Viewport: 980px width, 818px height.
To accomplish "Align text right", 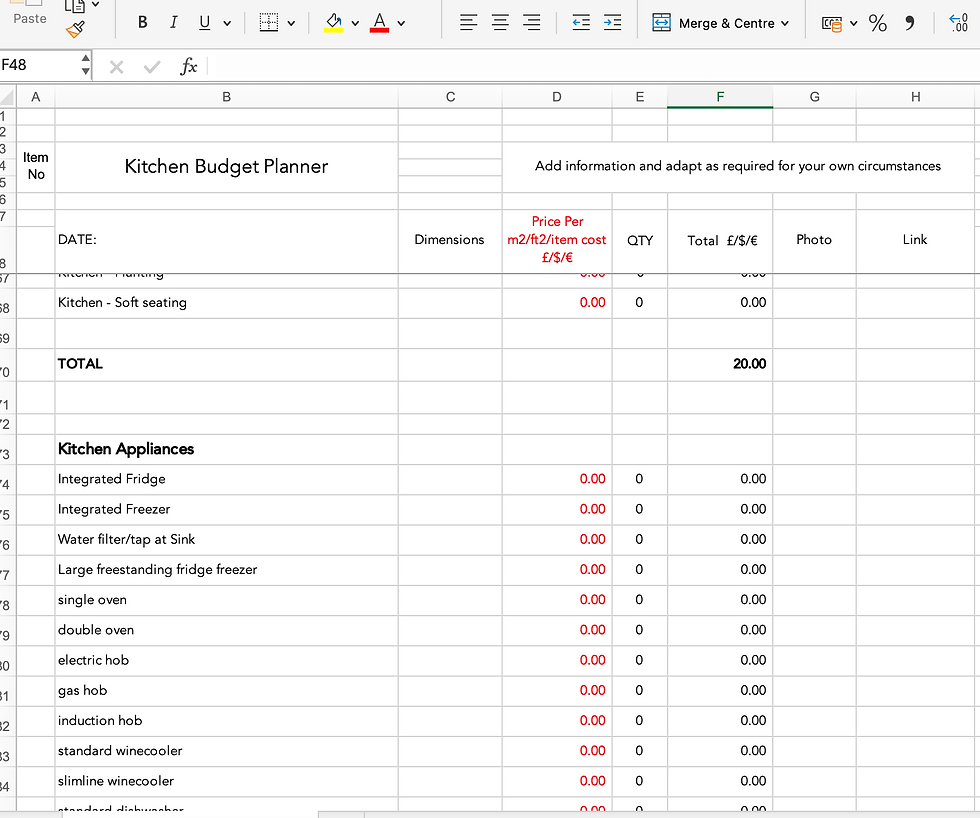I will pyautogui.click(x=532, y=23).
